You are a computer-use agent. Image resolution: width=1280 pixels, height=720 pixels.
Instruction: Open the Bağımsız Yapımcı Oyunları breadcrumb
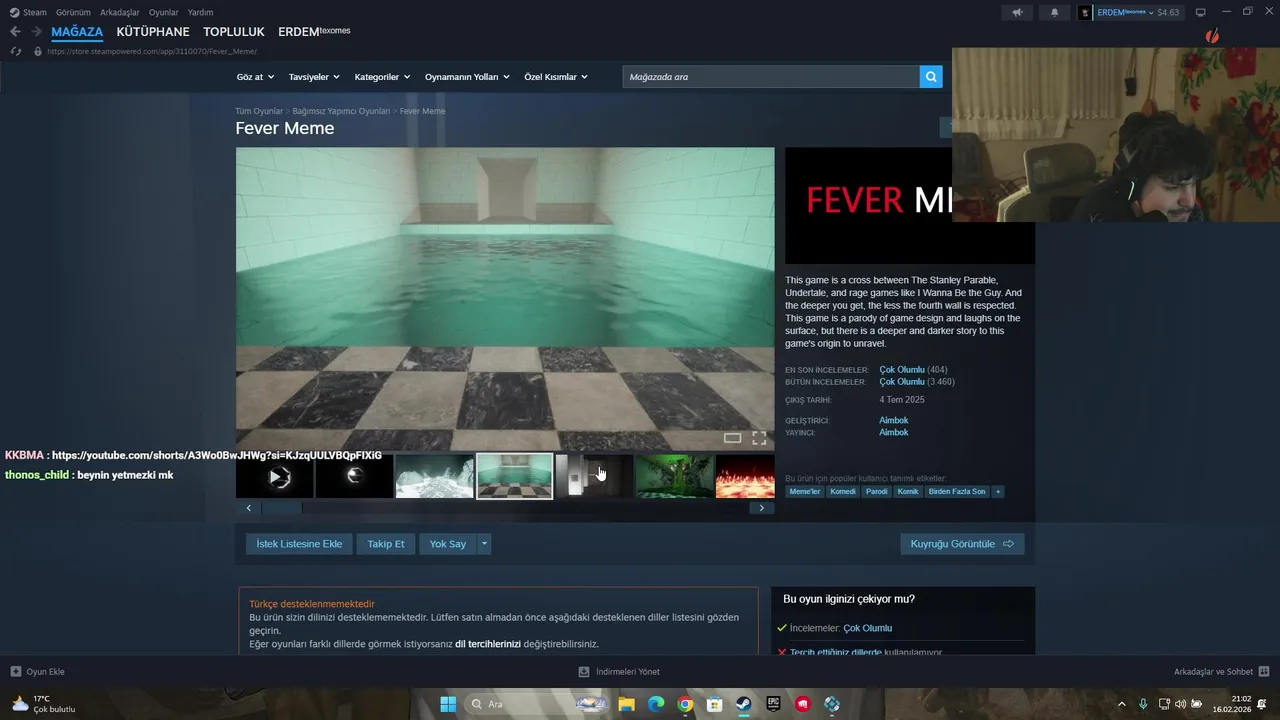tap(341, 111)
